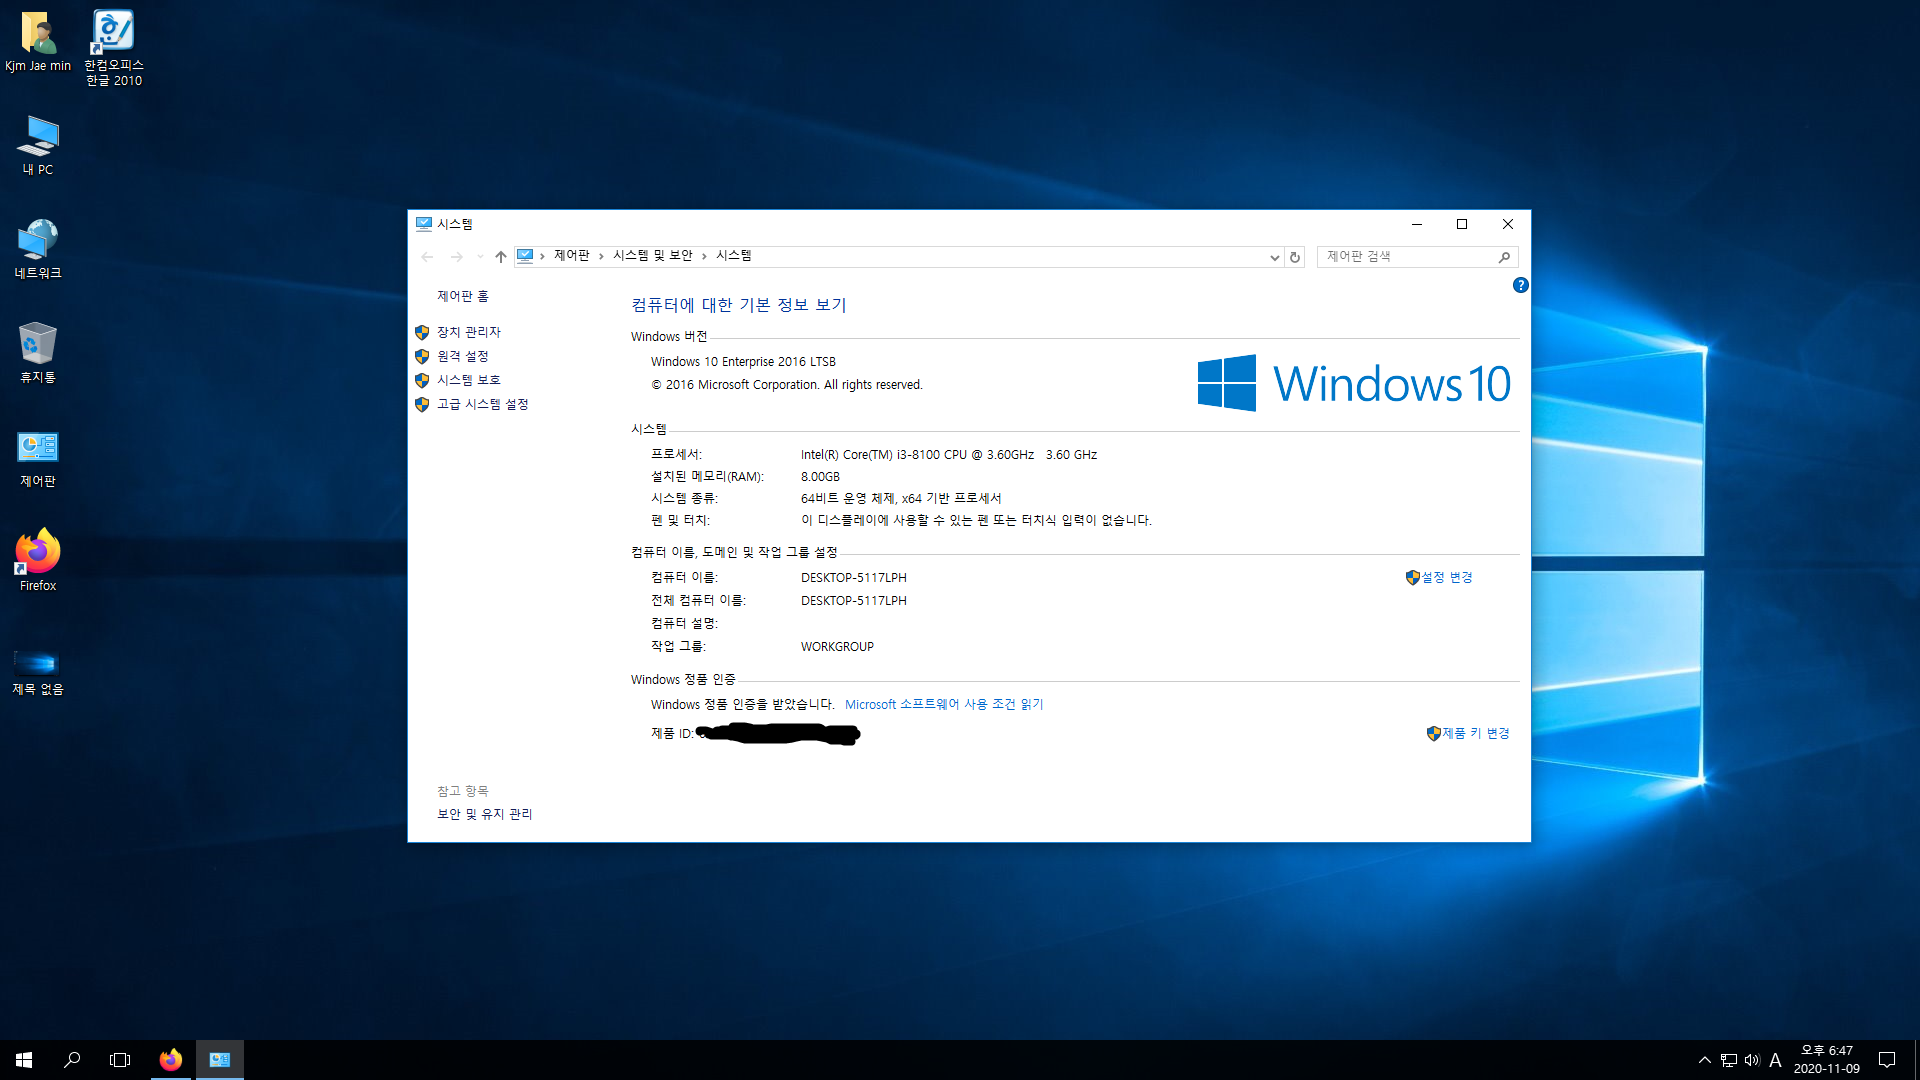This screenshot has width=1920, height=1080.
Task: Maximize the 시스템 window
Action: pyautogui.click(x=1461, y=224)
